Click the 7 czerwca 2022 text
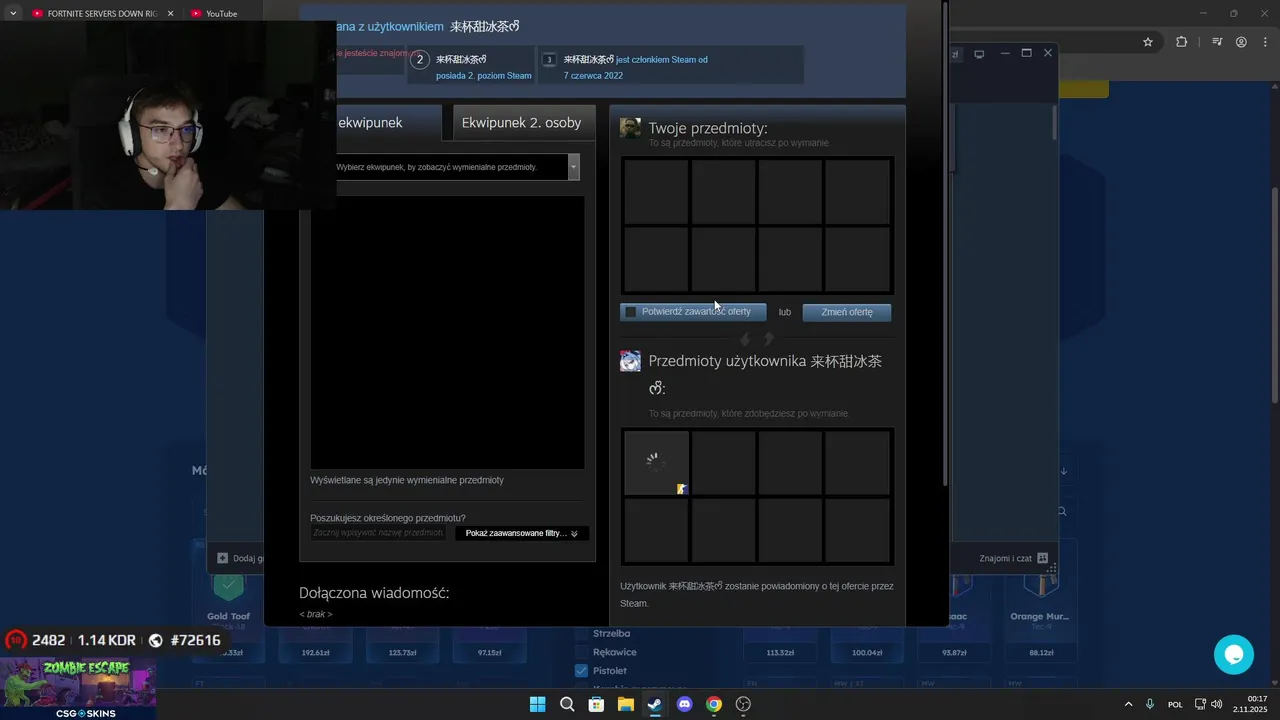Viewport: 1280px width, 720px height. coord(593,75)
